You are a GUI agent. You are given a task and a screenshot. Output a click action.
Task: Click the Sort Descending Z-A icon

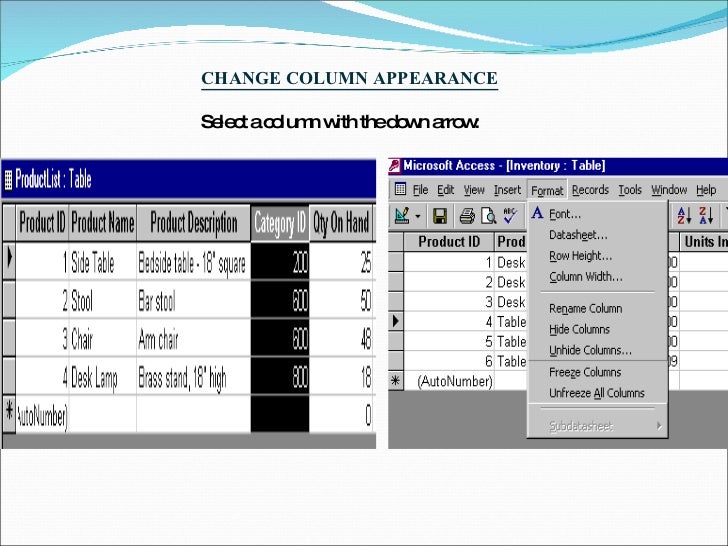(706, 215)
